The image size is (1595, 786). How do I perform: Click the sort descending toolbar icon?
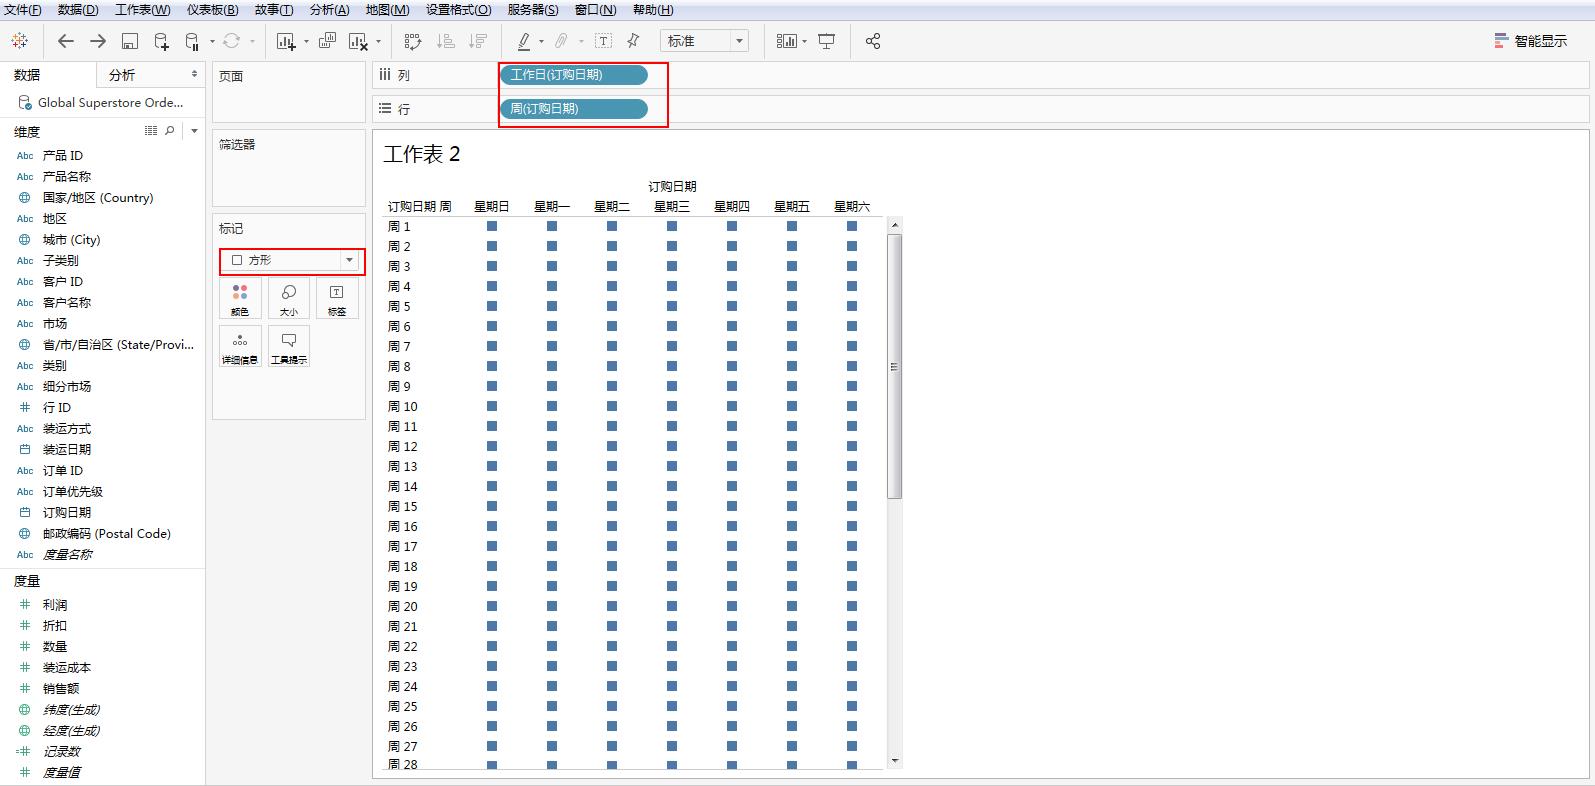478,41
